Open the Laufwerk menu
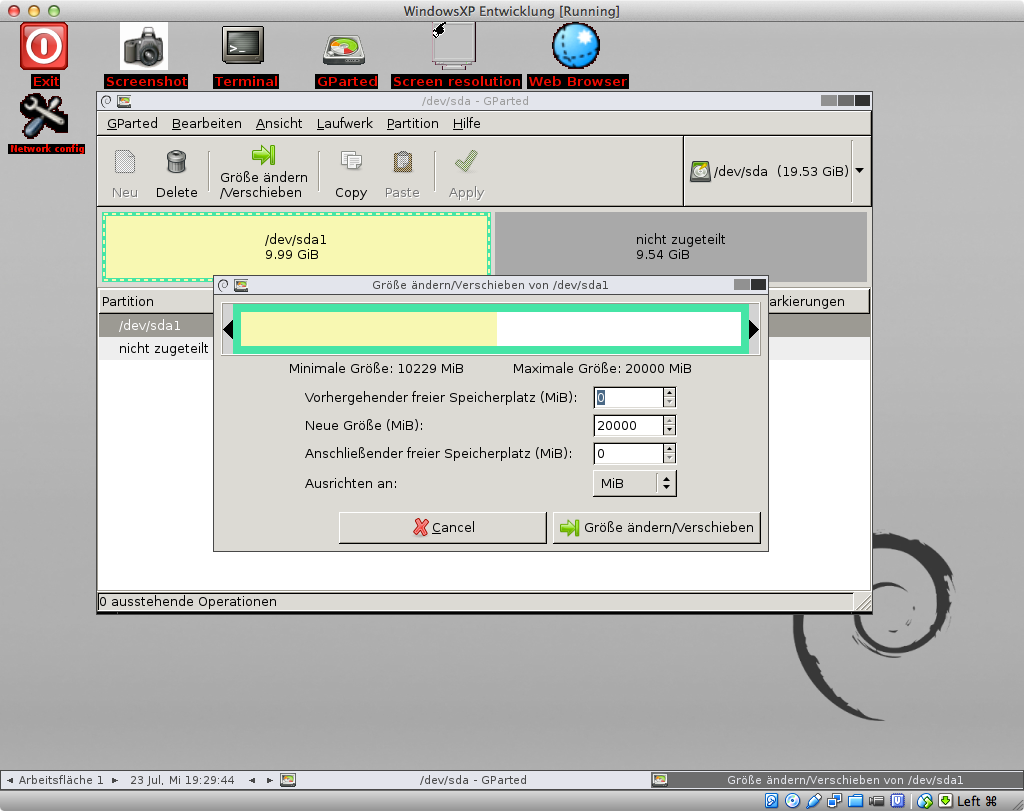This screenshot has width=1024, height=811. [x=345, y=123]
